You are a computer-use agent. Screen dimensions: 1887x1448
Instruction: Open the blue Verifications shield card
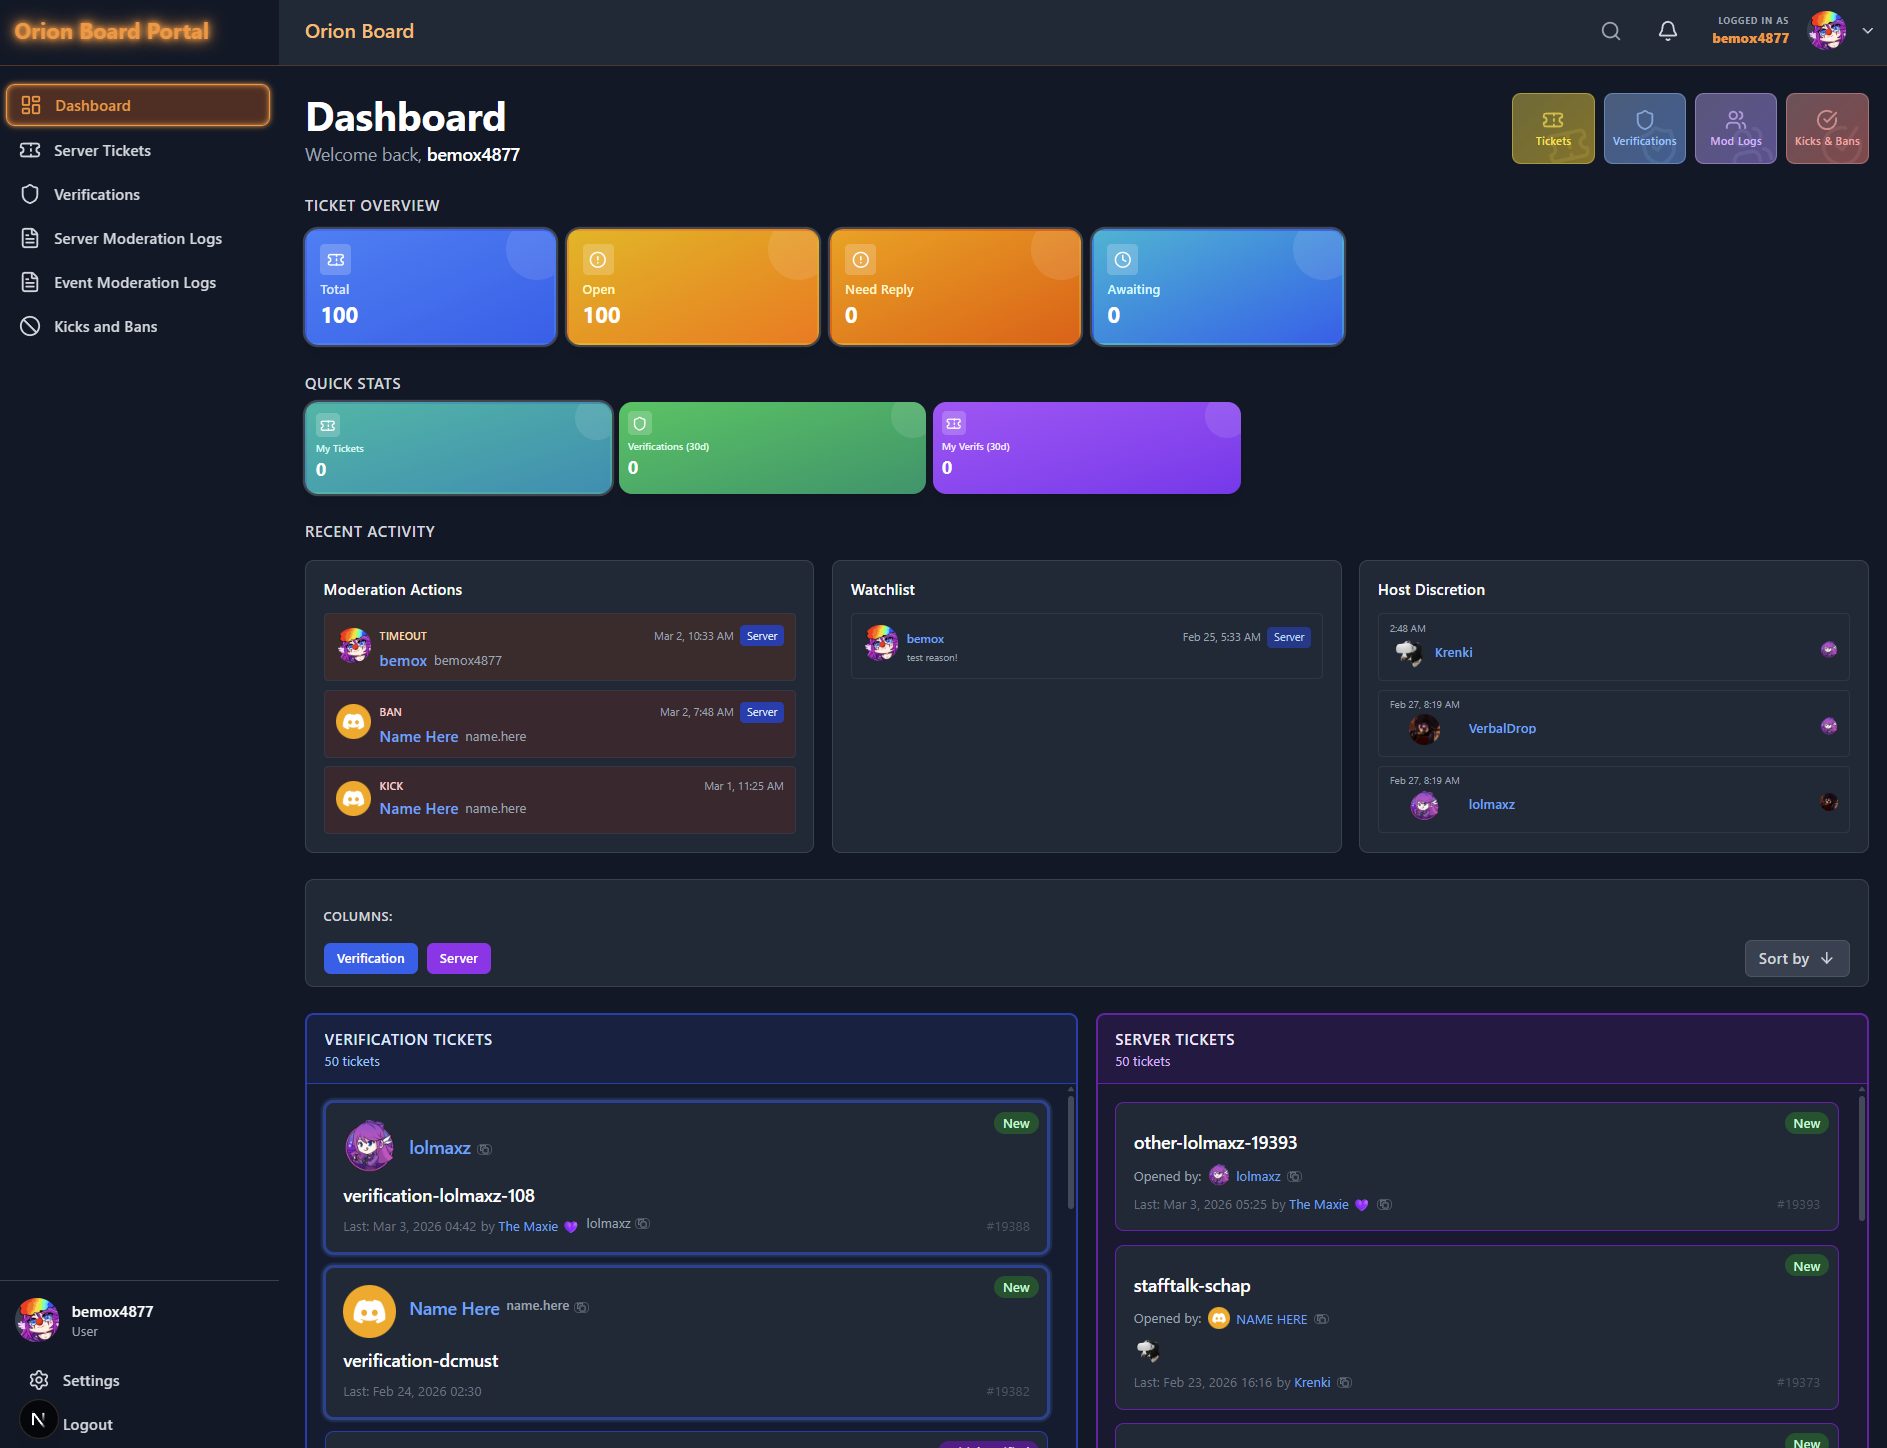tap(1644, 128)
